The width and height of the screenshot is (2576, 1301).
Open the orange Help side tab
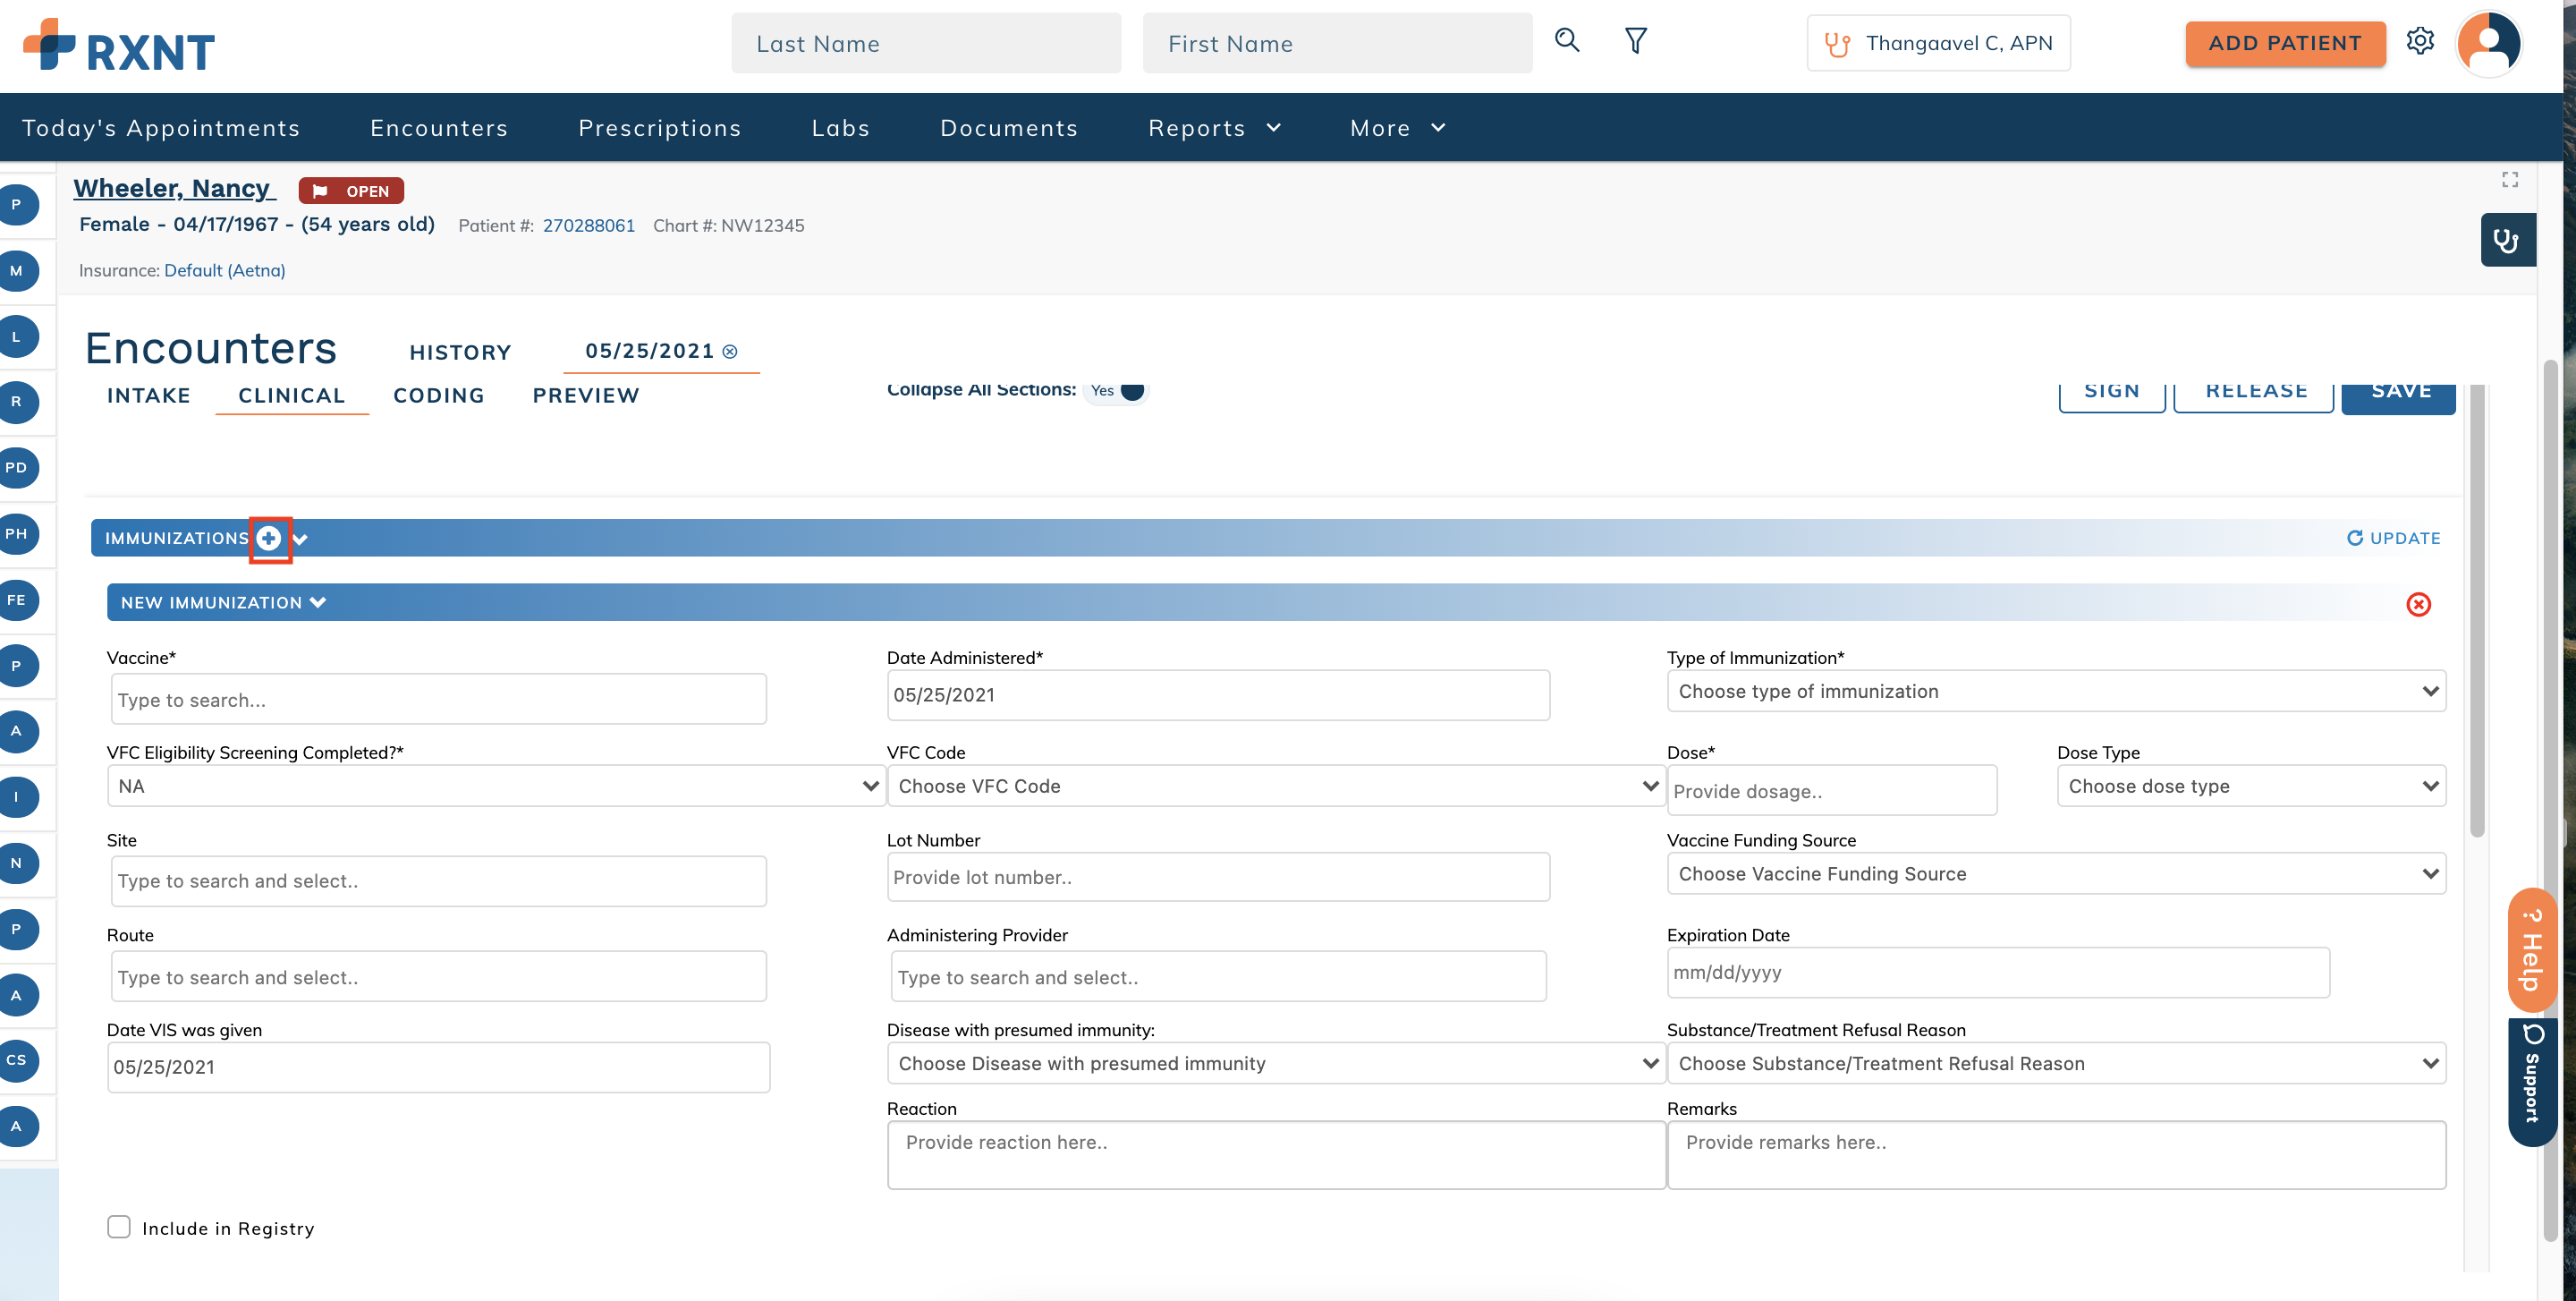(x=2531, y=950)
